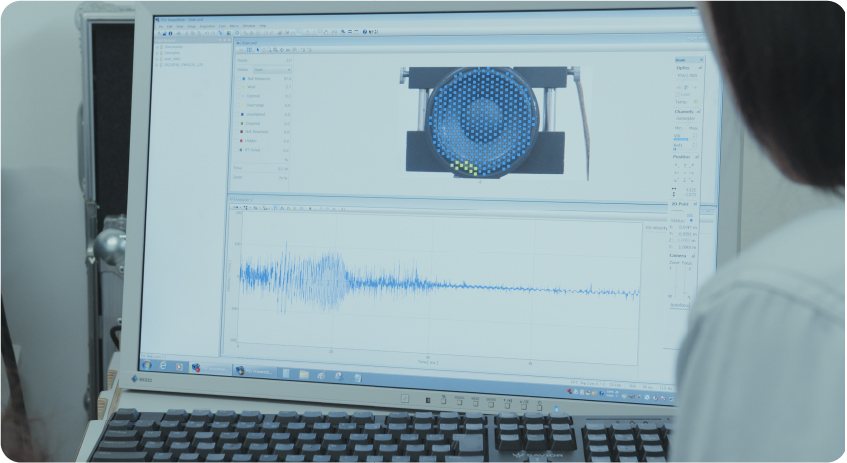Expand the Documents tree node
Image resolution: width=847 pixels, height=463 pixels.
(x=158, y=47)
